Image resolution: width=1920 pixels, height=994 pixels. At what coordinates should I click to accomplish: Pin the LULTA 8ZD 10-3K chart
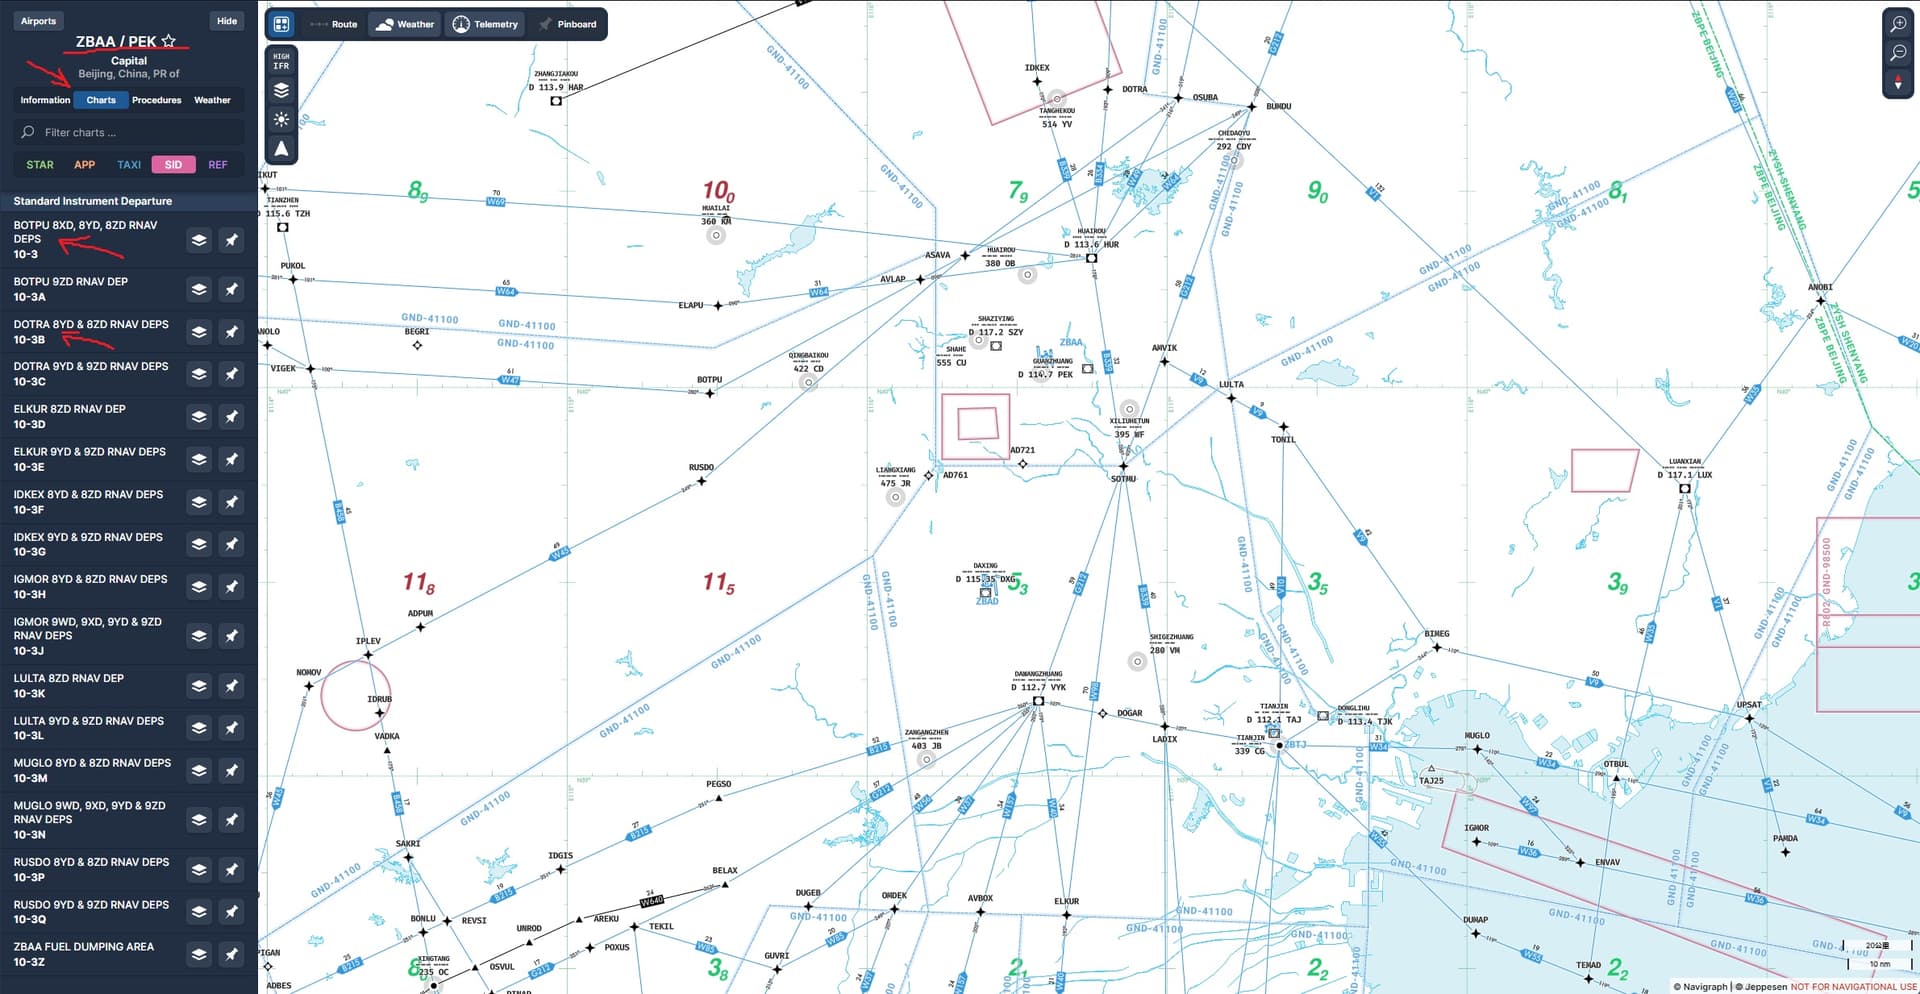[x=231, y=686]
